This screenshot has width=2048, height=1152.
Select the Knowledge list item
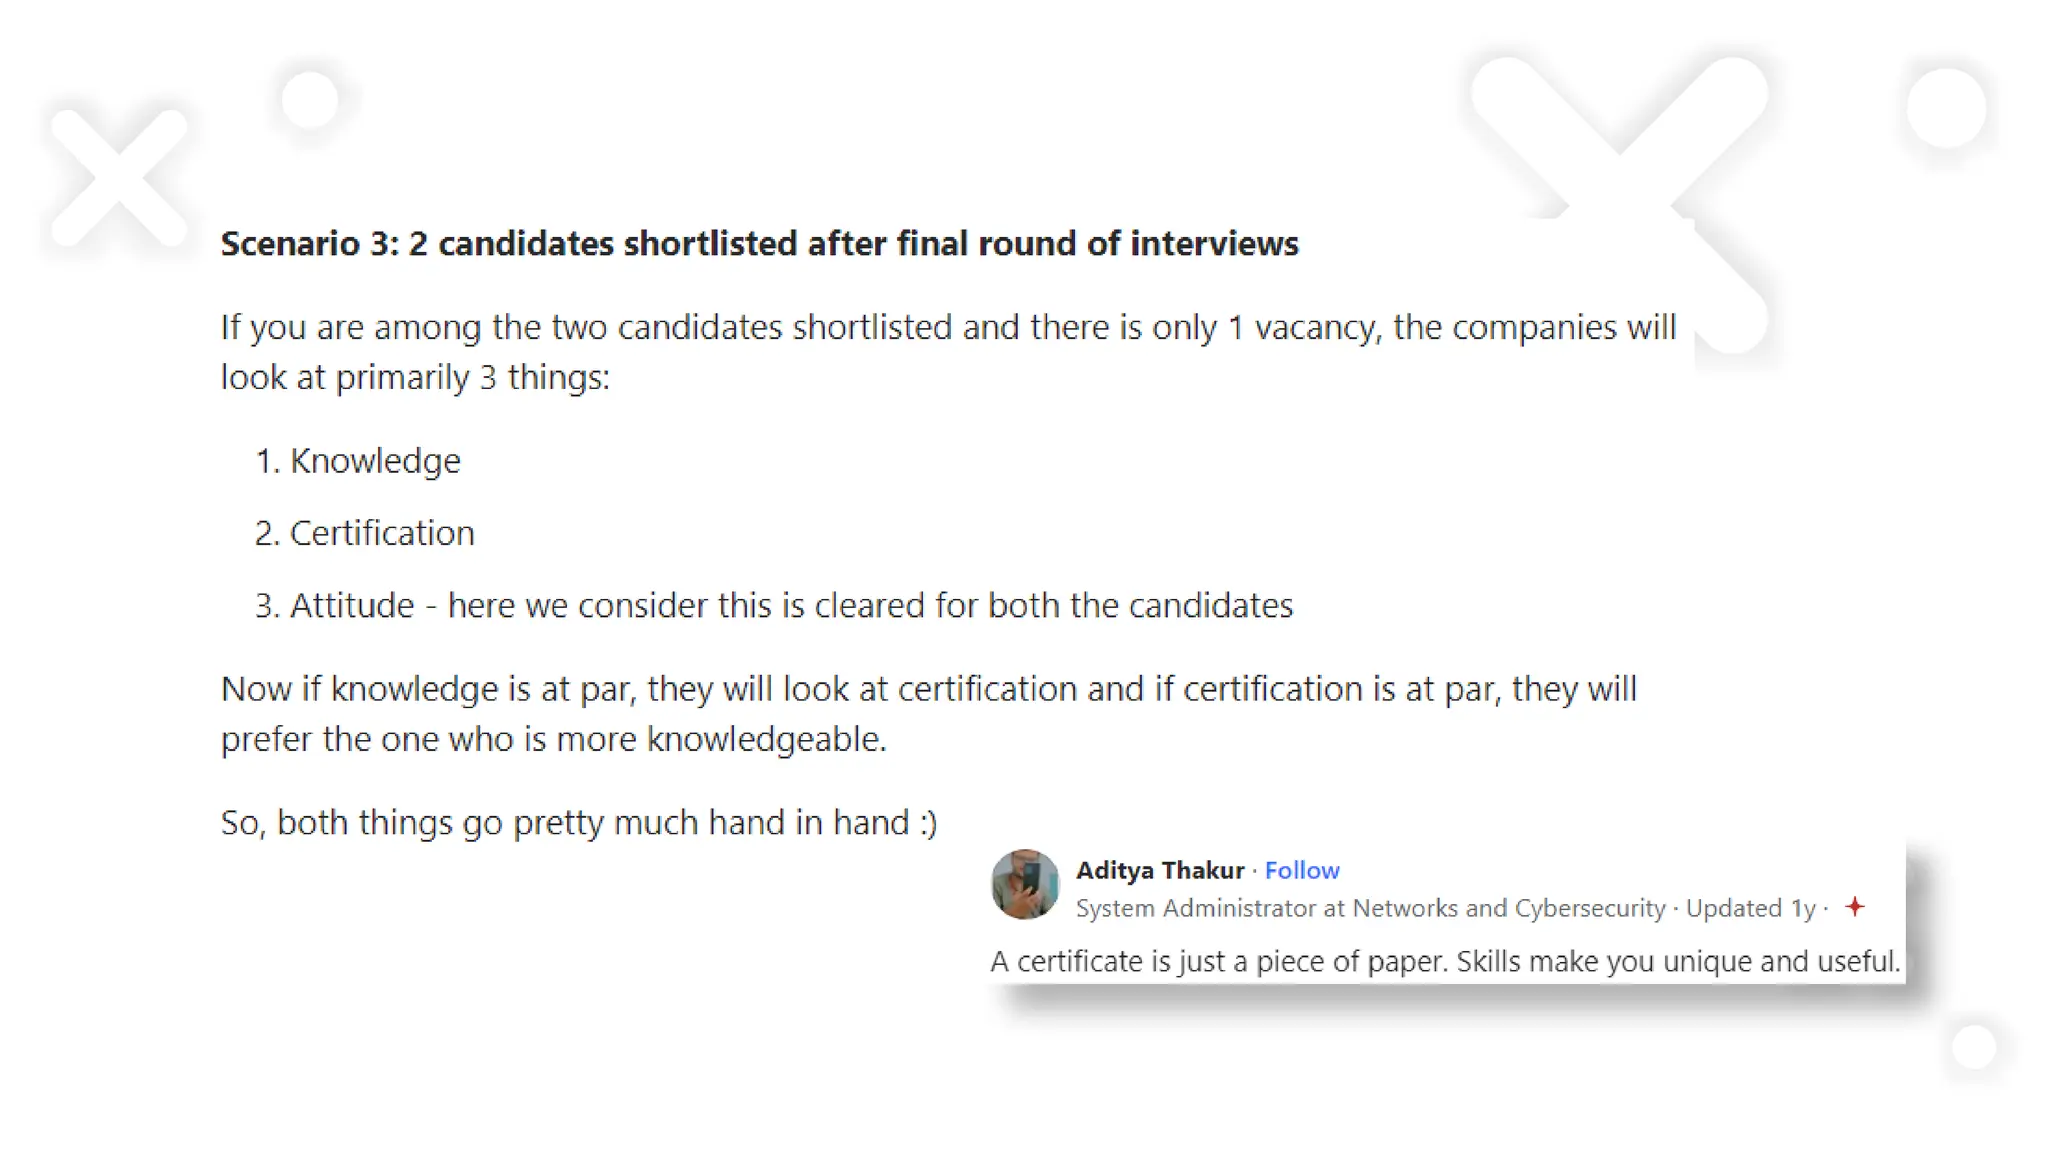(x=358, y=461)
